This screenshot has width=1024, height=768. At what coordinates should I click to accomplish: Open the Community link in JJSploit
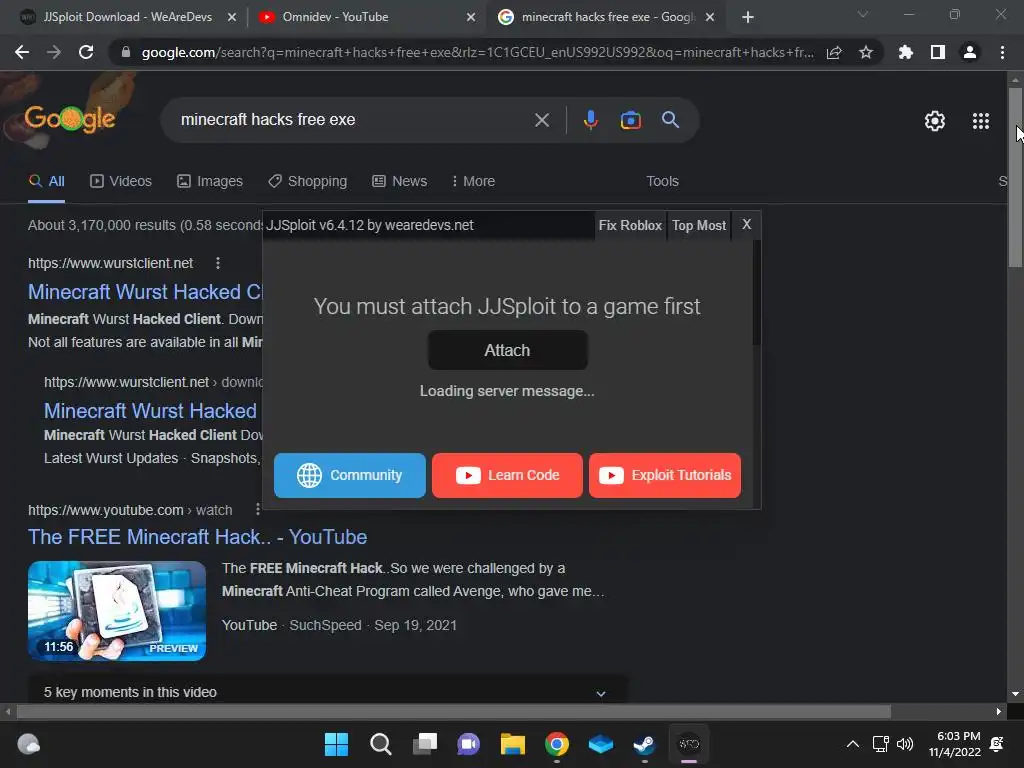click(349, 475)
